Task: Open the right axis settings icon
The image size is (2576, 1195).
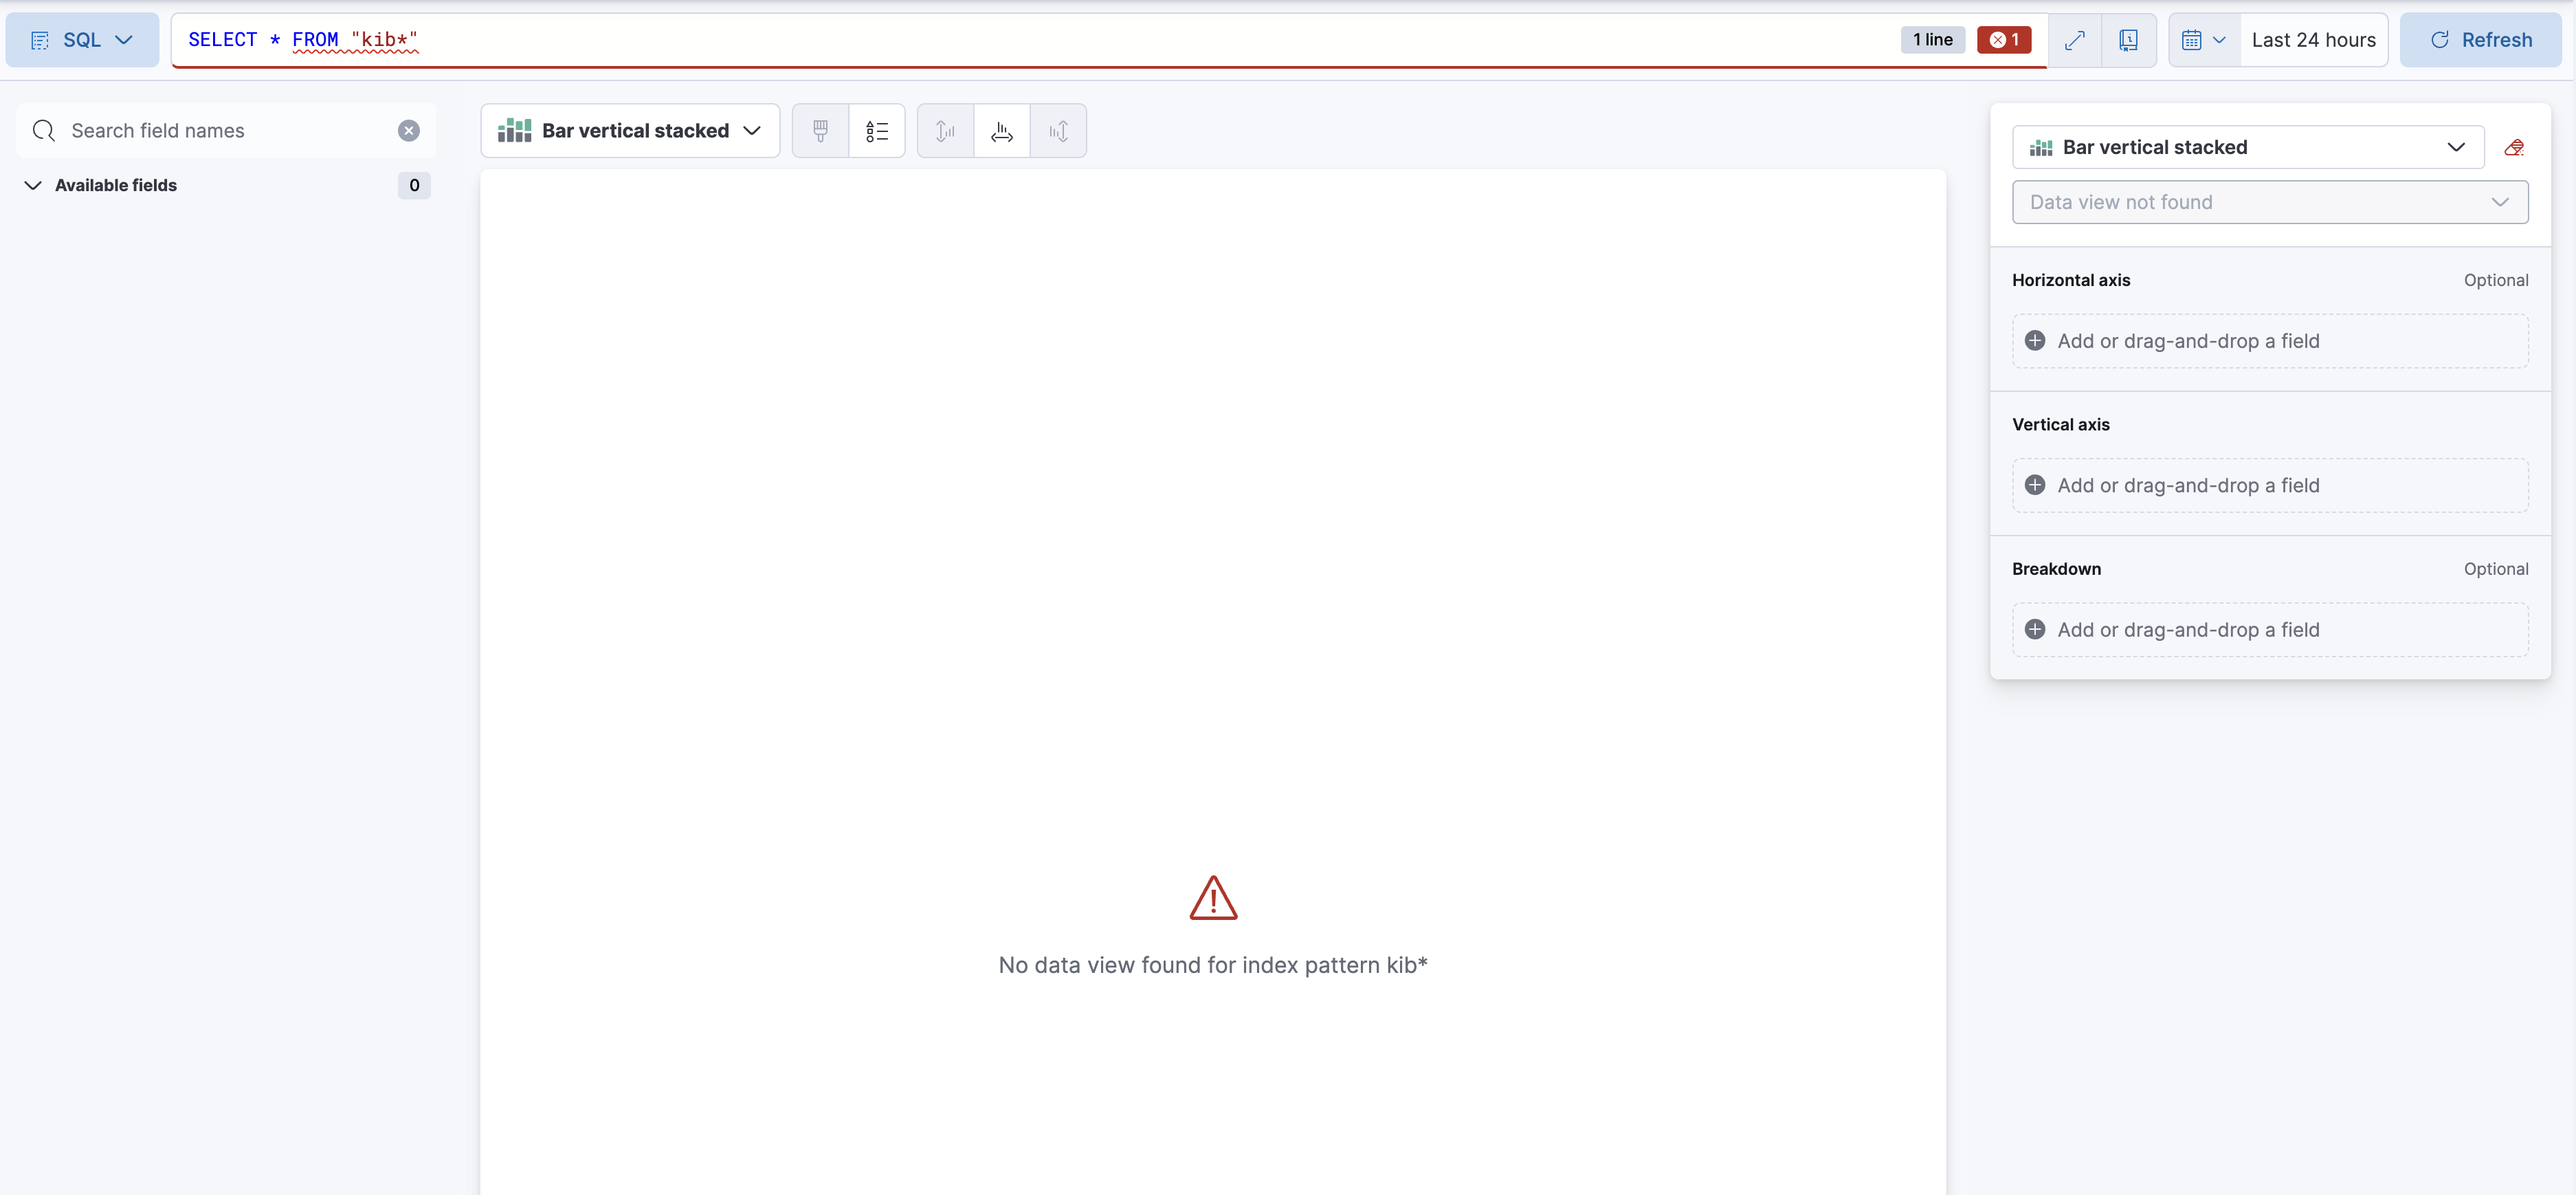Action: [1058, 130]
